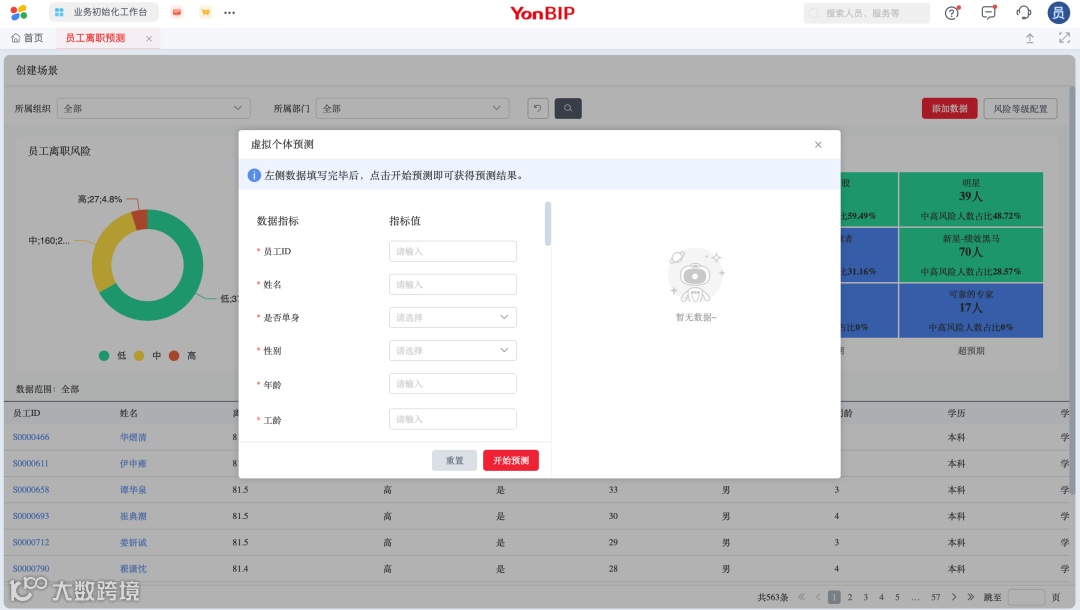Switch to 业务初始化工作台 workbench

pyautogui.click(x=103, y=12)
